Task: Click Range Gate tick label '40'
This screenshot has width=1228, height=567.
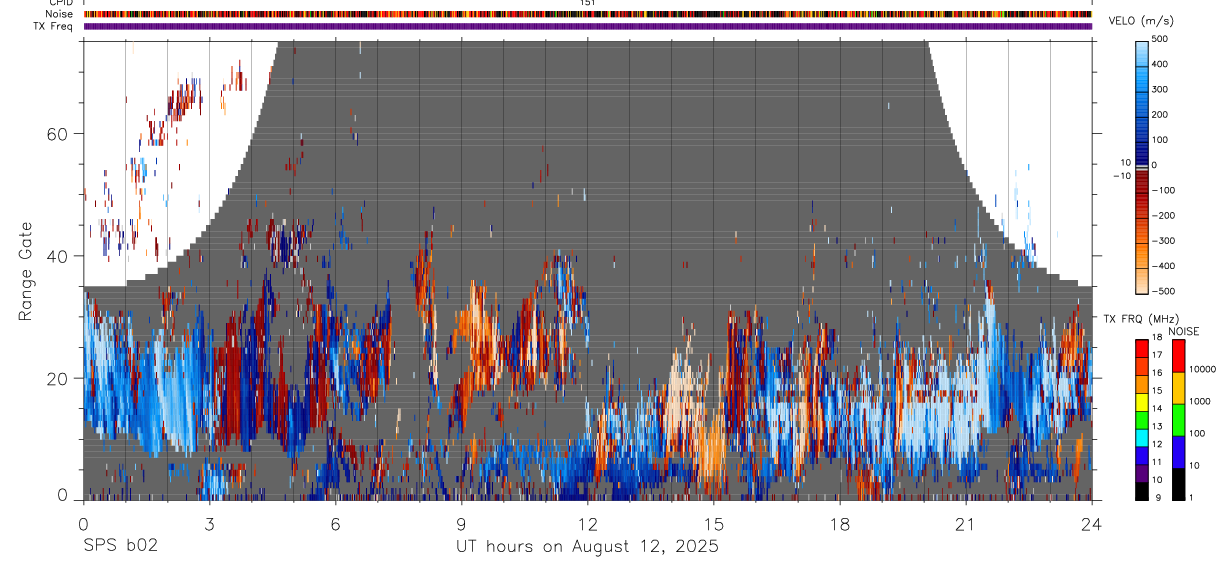Action: click(59, 256)
